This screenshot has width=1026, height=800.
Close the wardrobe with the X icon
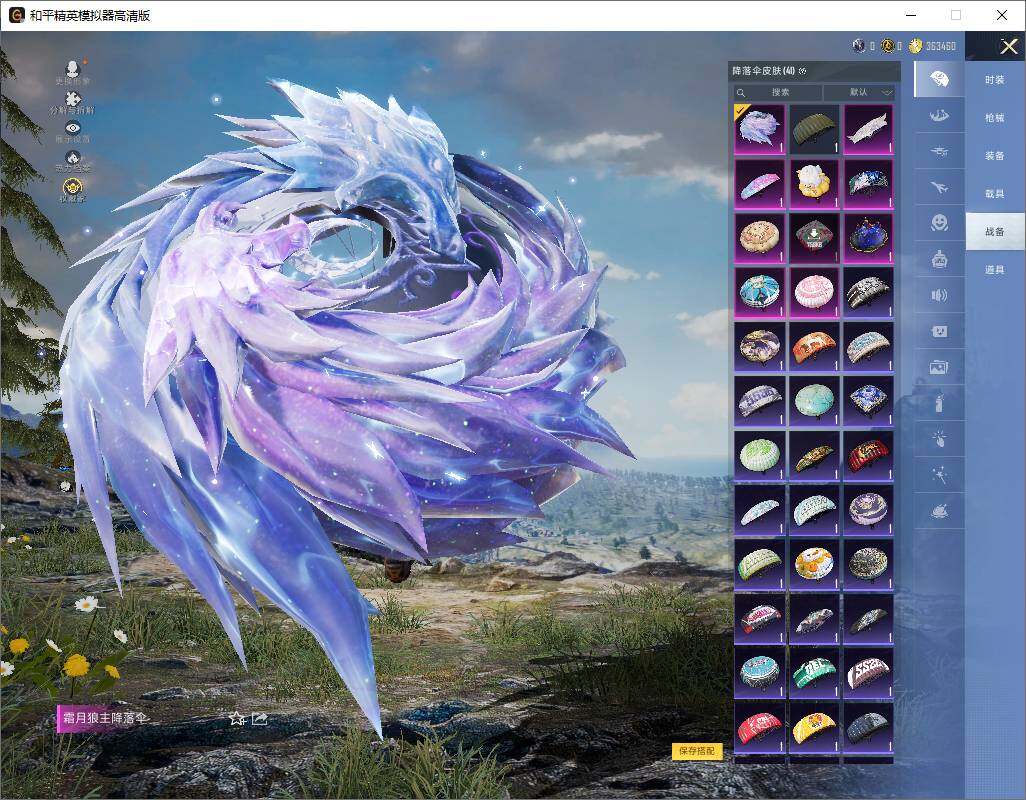1008,46
